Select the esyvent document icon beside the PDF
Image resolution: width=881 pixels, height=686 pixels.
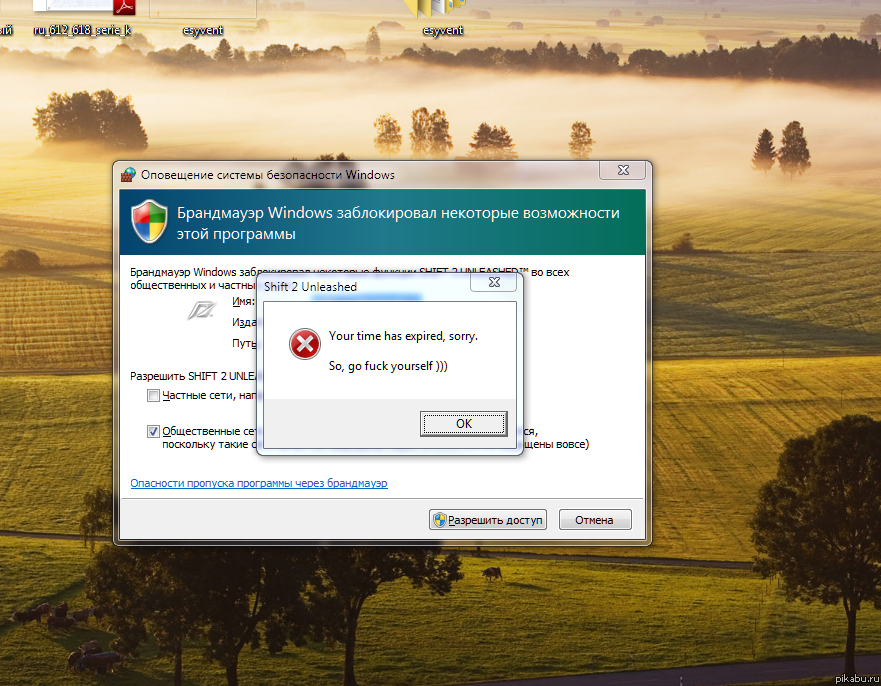pyautogui.click(x=202, y=10)
